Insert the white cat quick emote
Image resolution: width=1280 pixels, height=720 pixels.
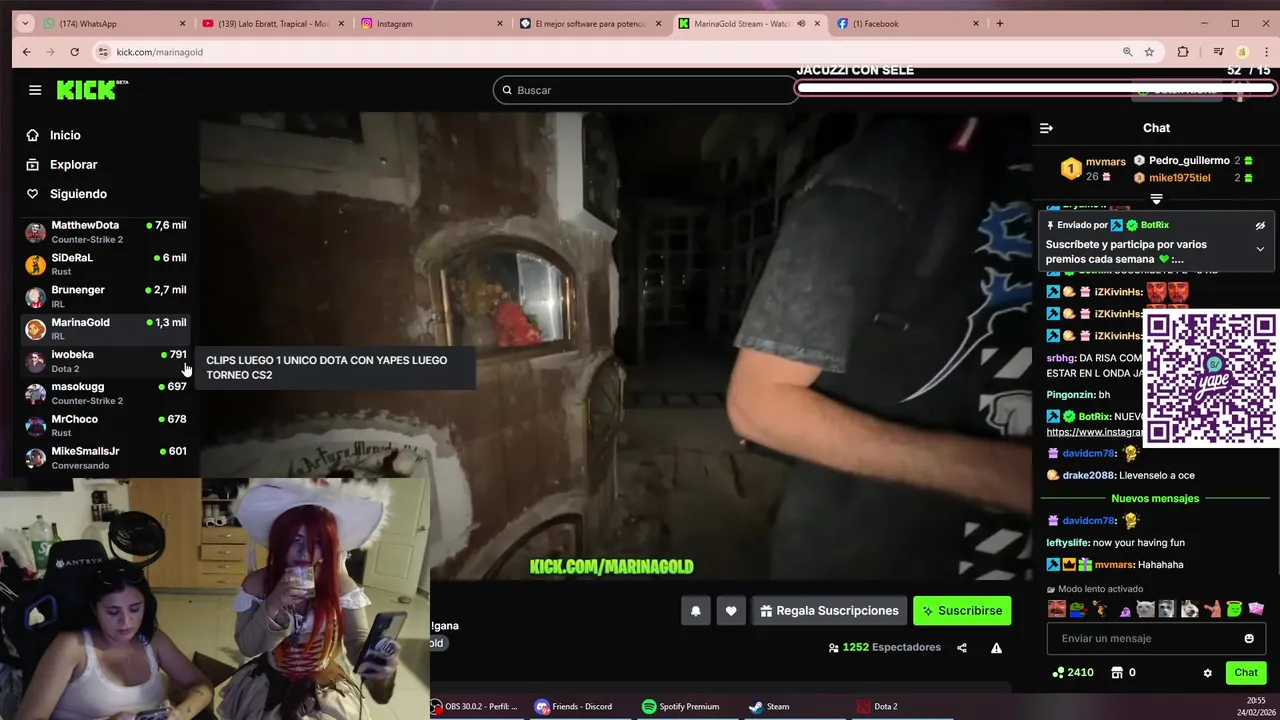1145,609
